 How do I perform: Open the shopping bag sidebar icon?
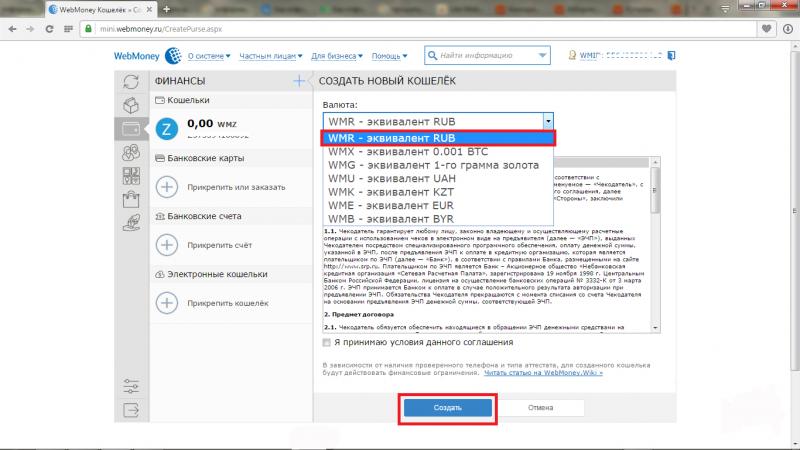pyautogui.click(x=131, y=199)
